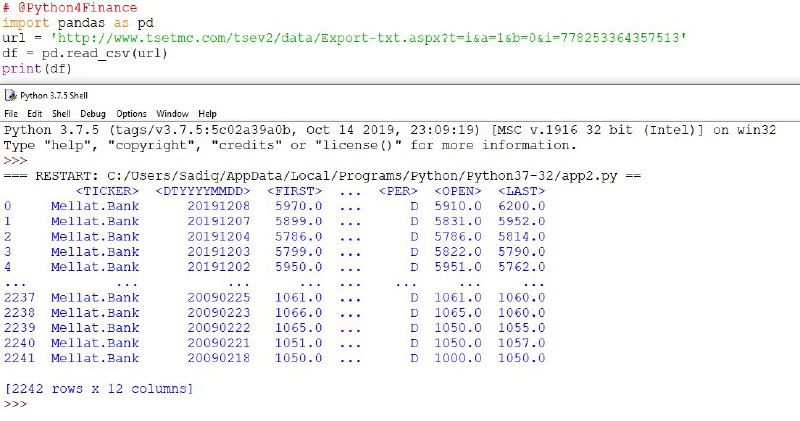
Task: Click the LAST value 1057.0
Action: [x=521, y=343]
